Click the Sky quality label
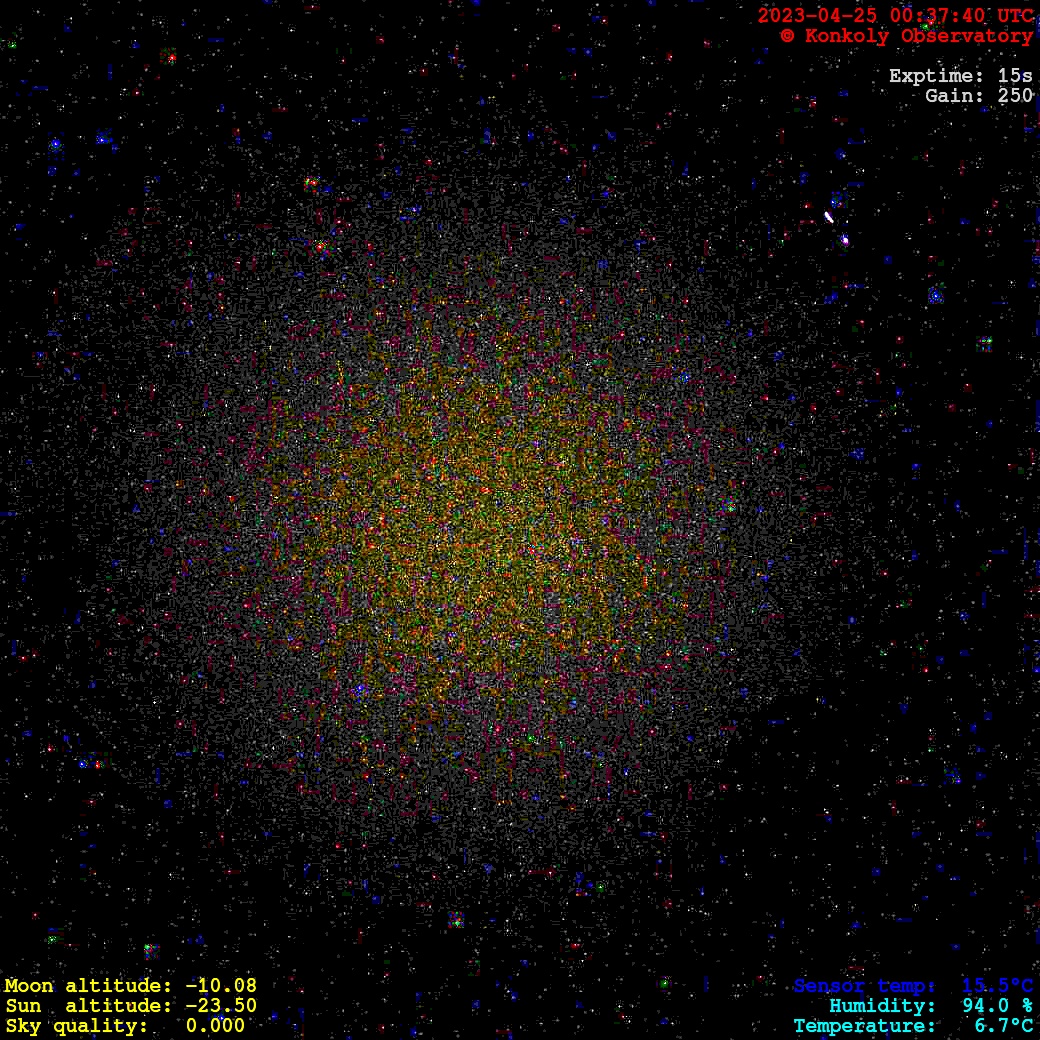Screen dimensions: 1040x1040 [x=76, y=1026]
